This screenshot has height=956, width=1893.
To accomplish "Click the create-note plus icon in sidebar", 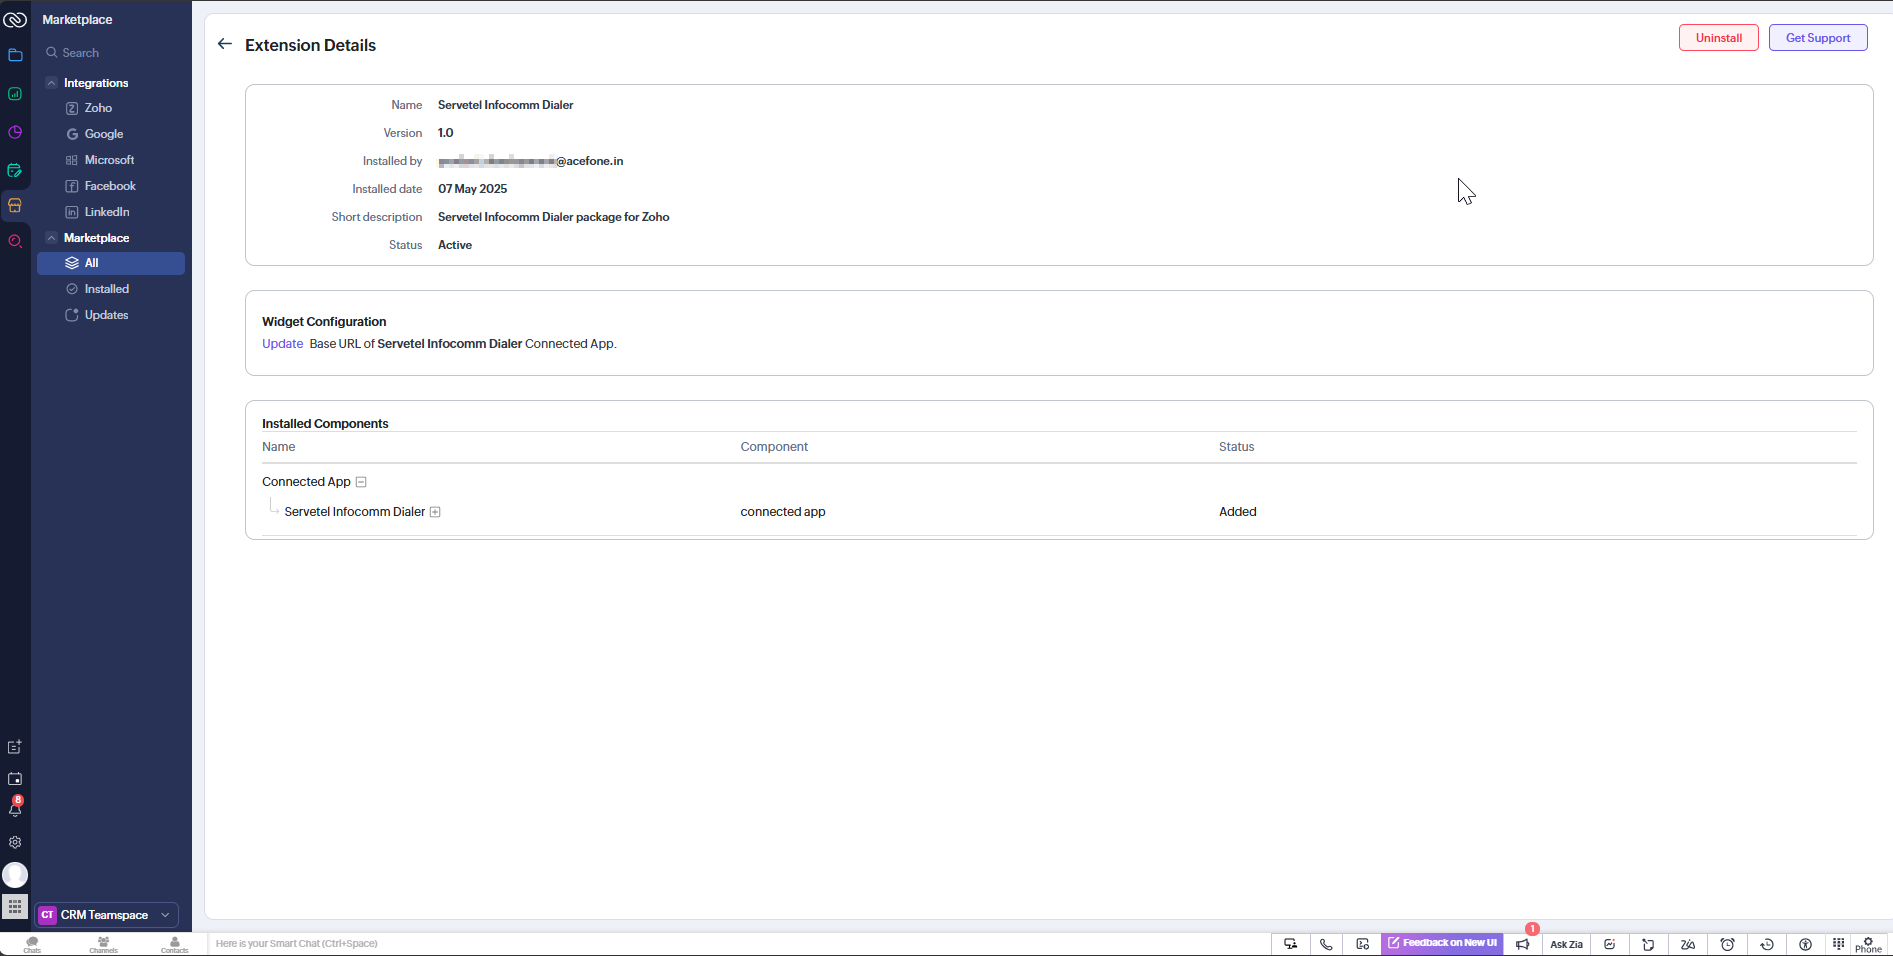I will point(15,747).
